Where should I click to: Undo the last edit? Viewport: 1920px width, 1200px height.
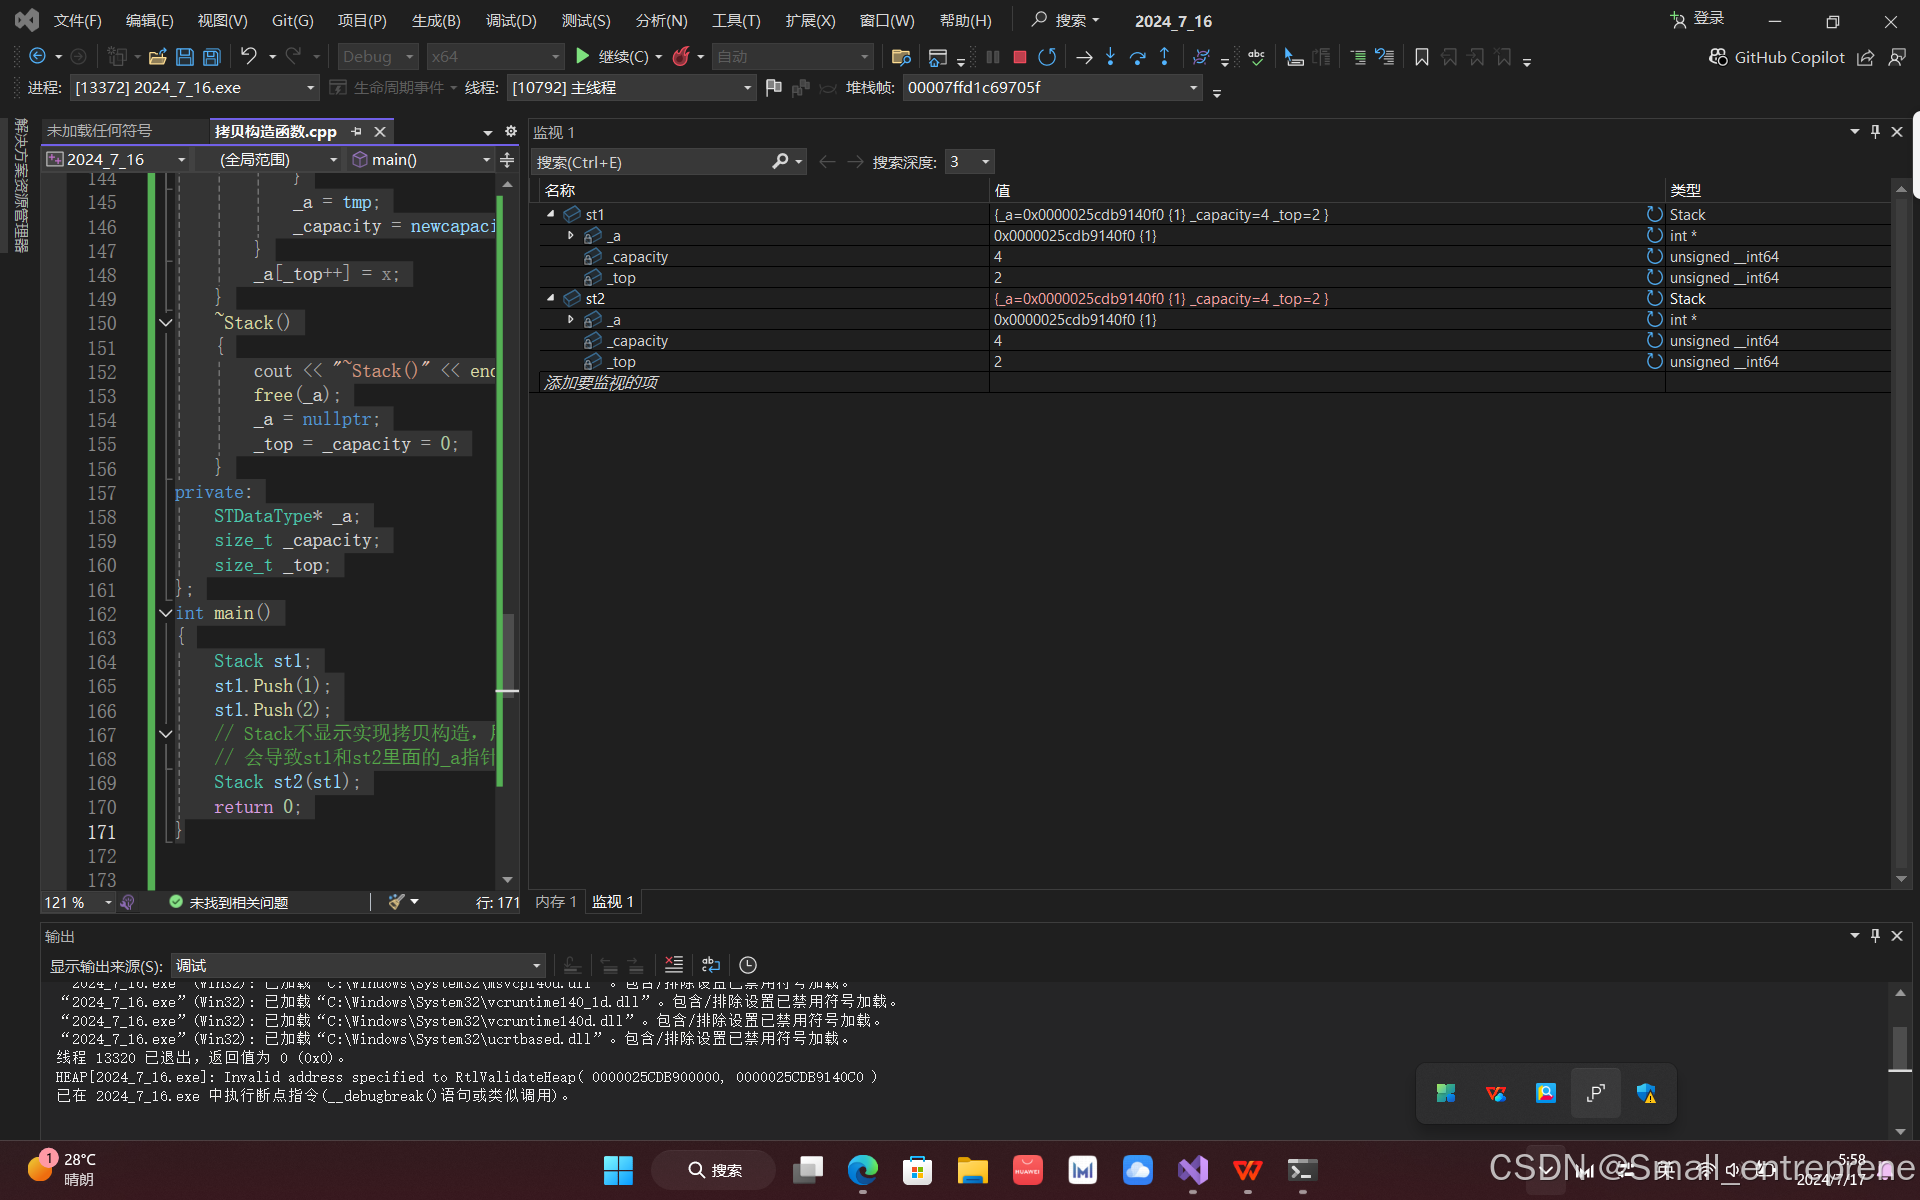[x=249, y=57]
